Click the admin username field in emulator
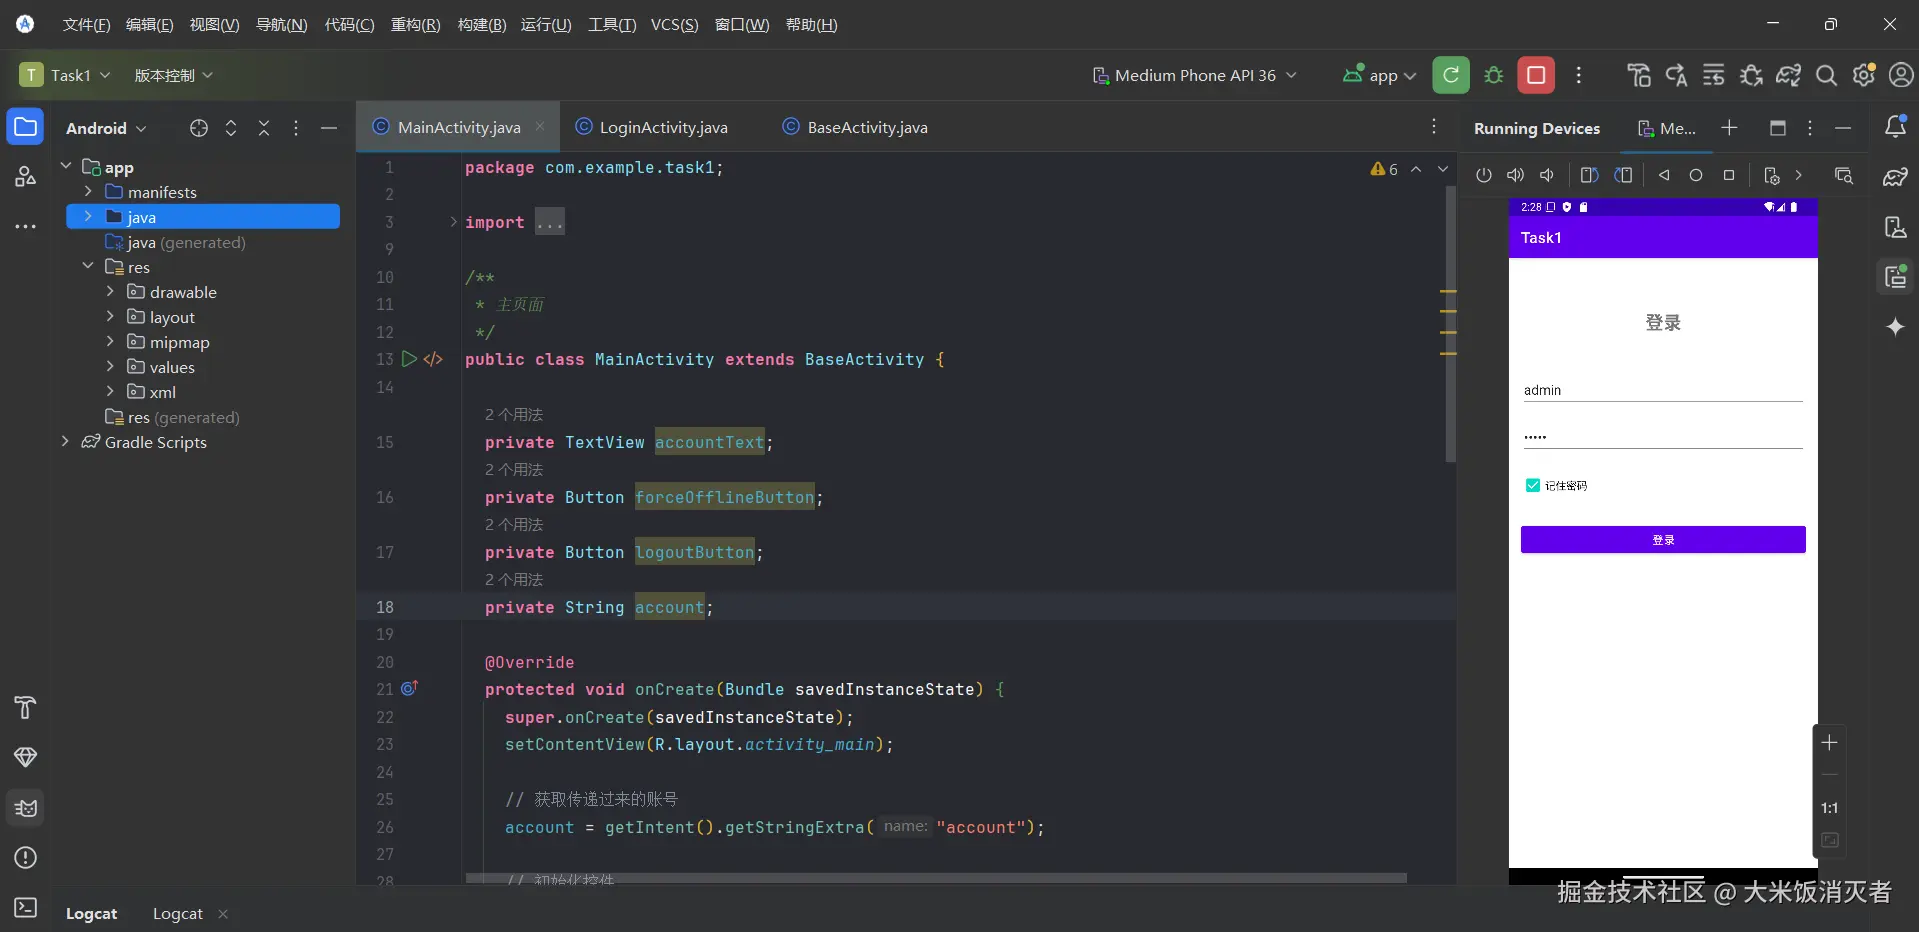The height and width of the screenshot is (932, 1919). click(1662, 390)
